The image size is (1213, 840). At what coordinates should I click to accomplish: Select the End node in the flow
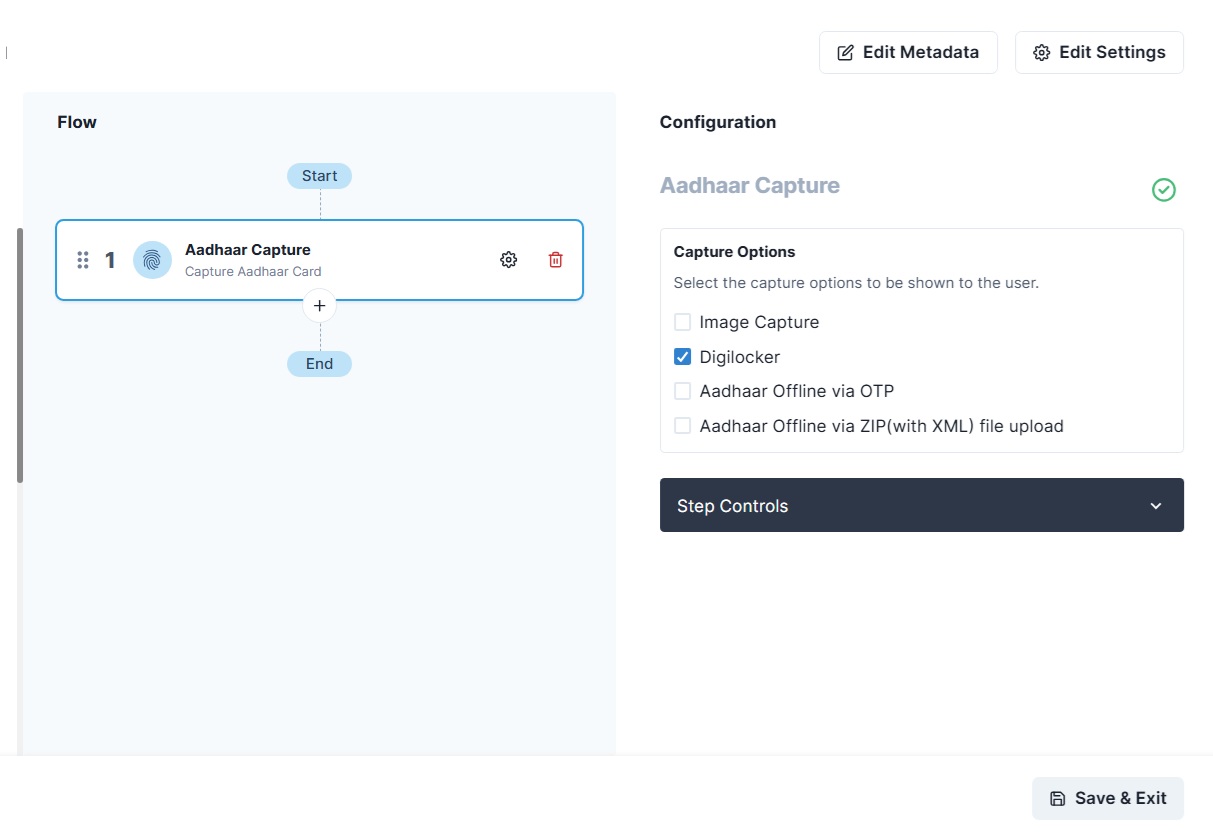[319, 364]
